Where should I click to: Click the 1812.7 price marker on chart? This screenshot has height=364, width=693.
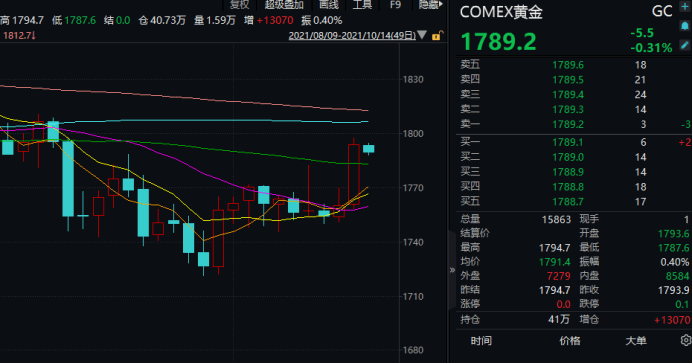tap(19, 35)
